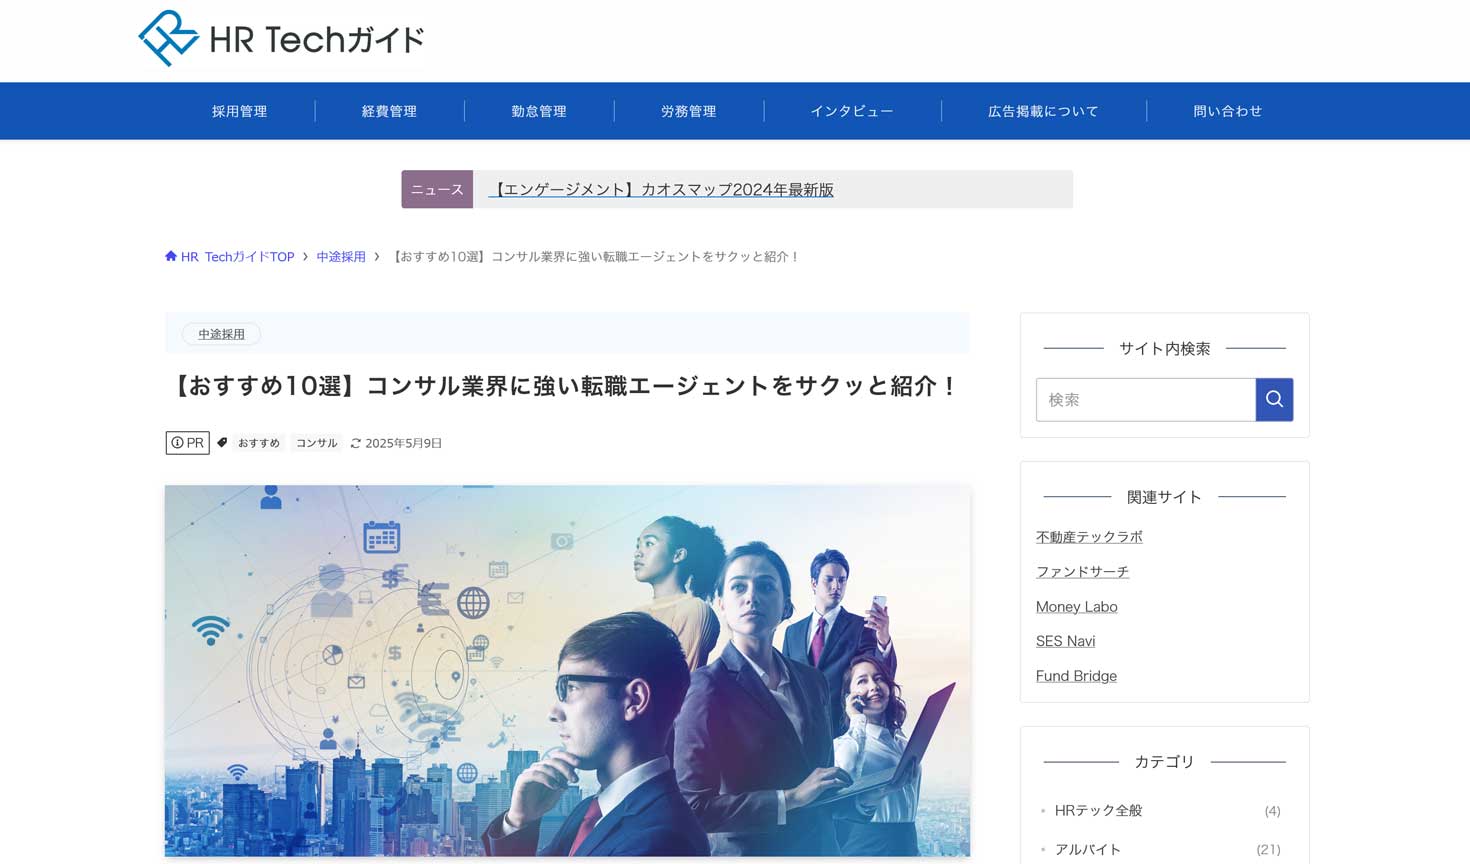Screen dimensions: 1470x864
Task: Click the 中途採用 category badge above title
Action: 221,334
